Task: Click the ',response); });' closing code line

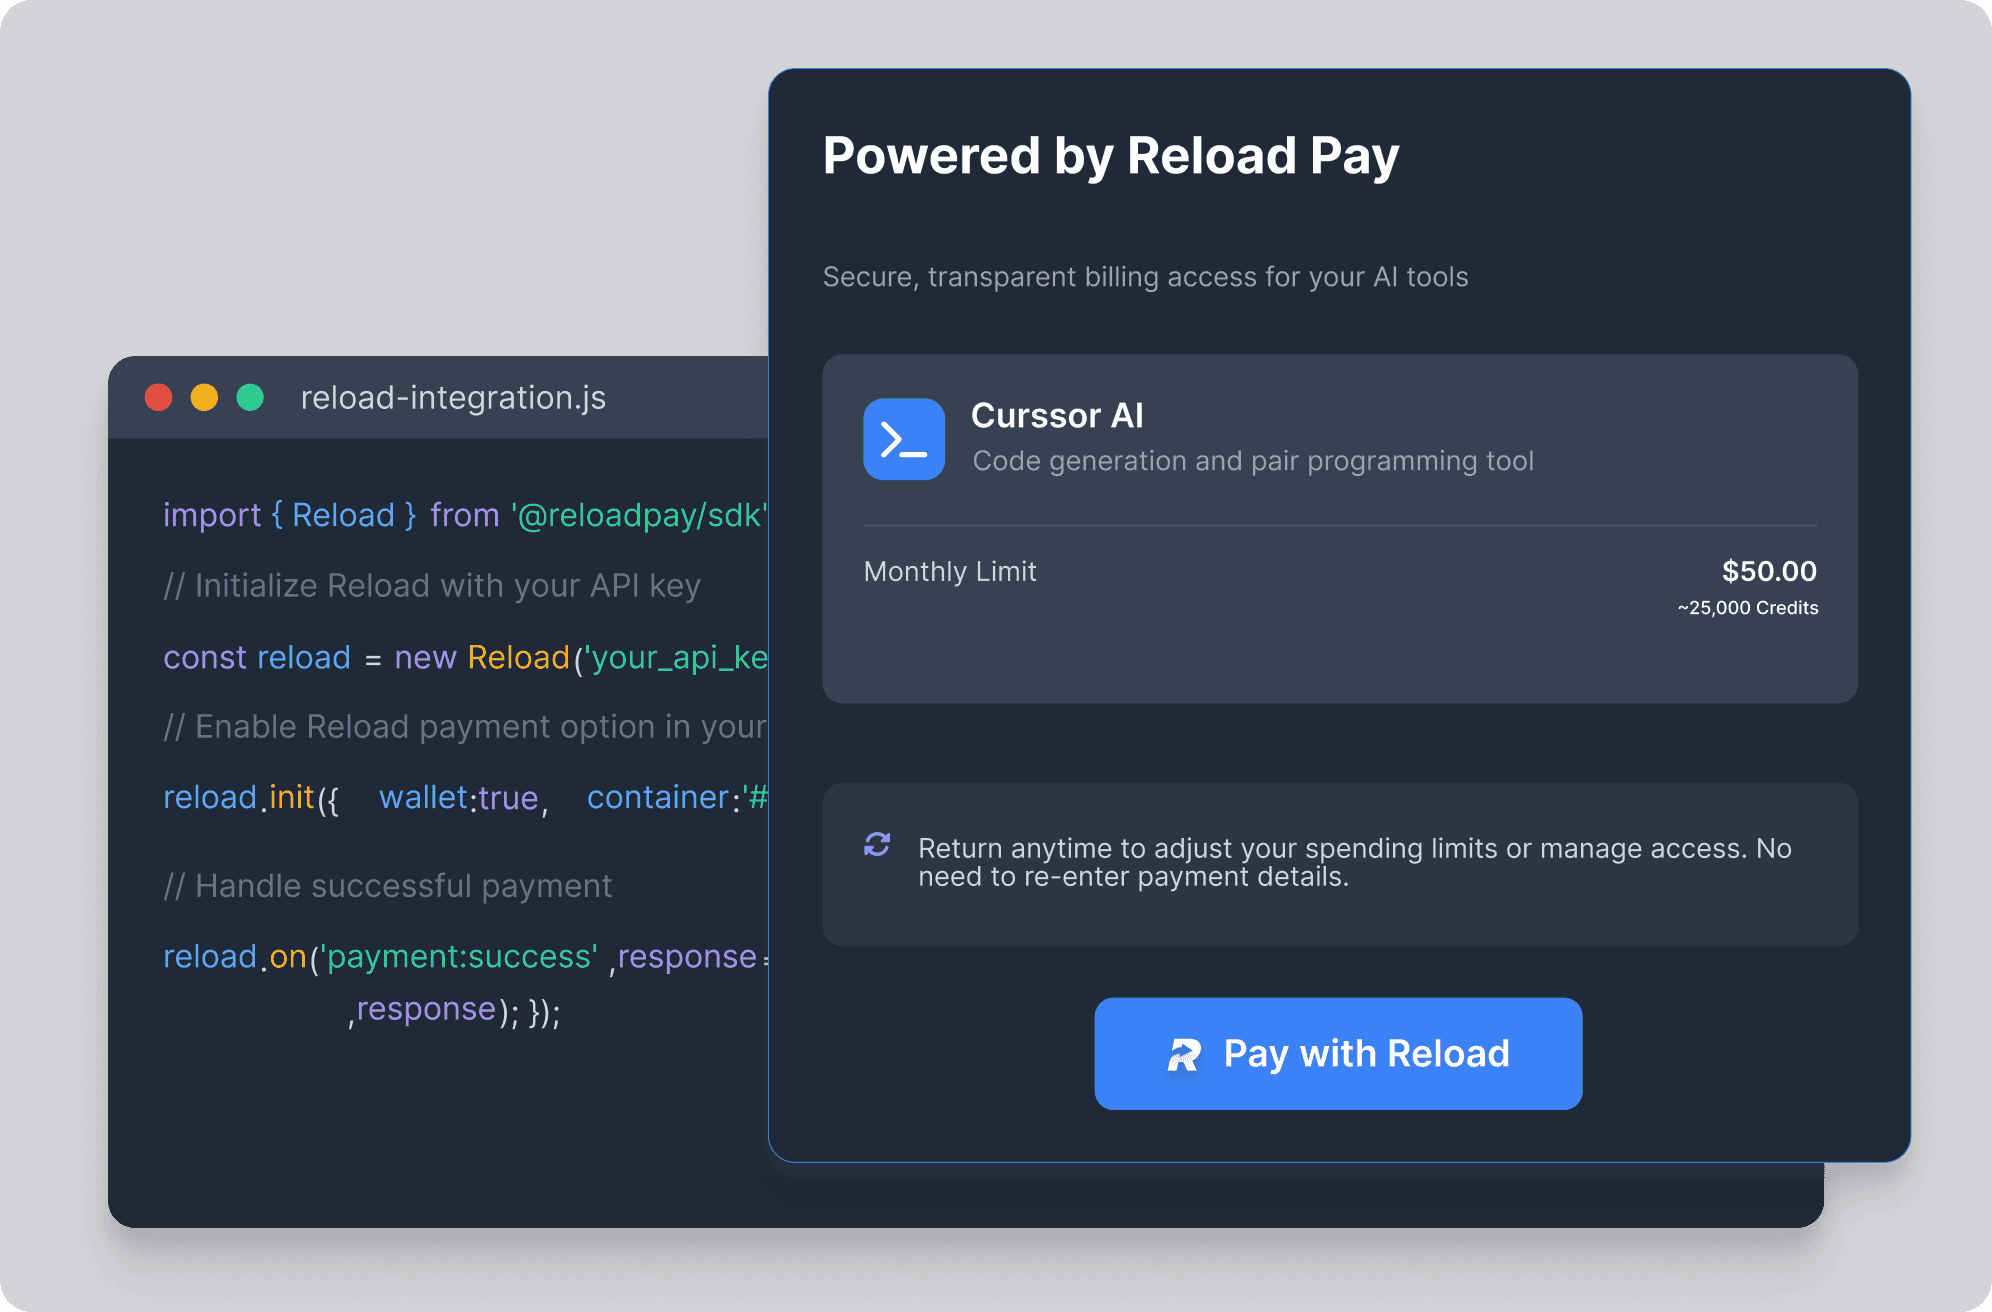Action: pos(454,1010)
